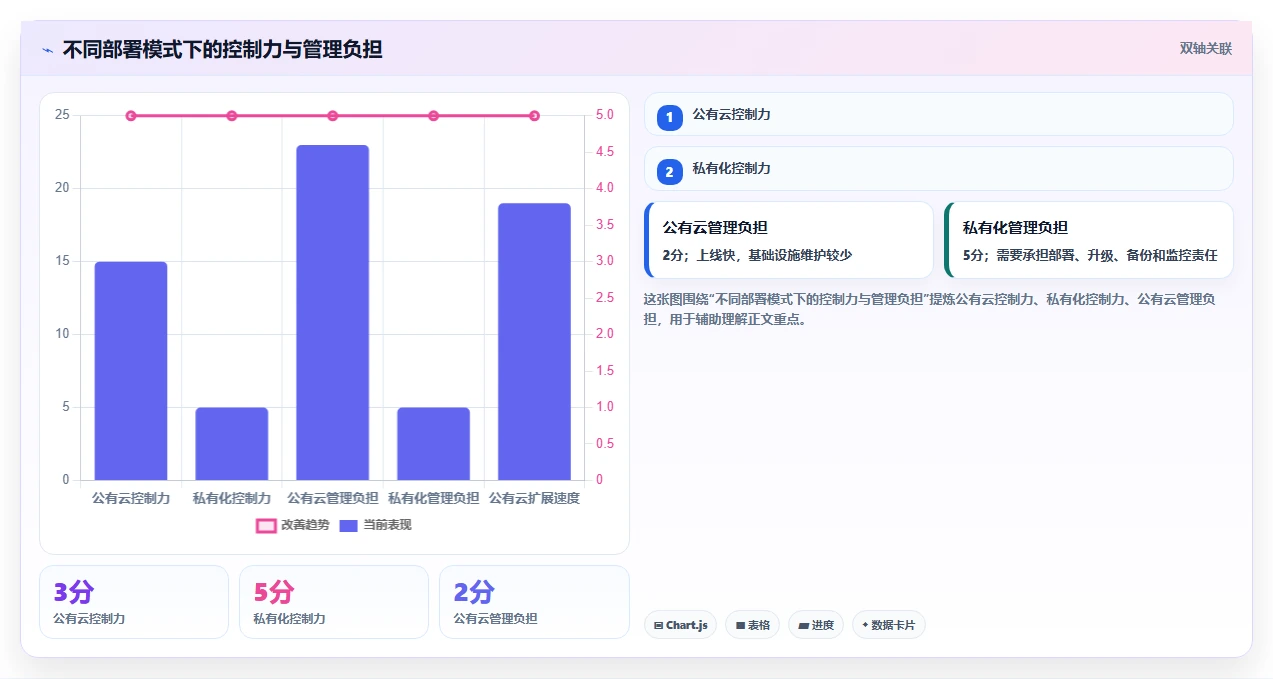Viewport: 1273px width, 679px height.
Task: Click the chart title 不同部署模式下的控制力与管理负担
Action: pyautogui.click(x=222, y=49)
